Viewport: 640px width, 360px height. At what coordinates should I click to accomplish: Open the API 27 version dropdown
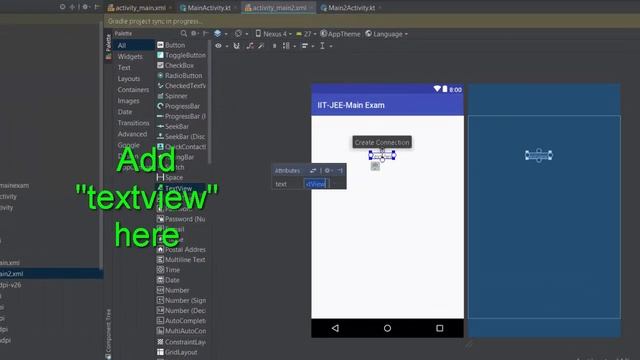pos(306,34)
